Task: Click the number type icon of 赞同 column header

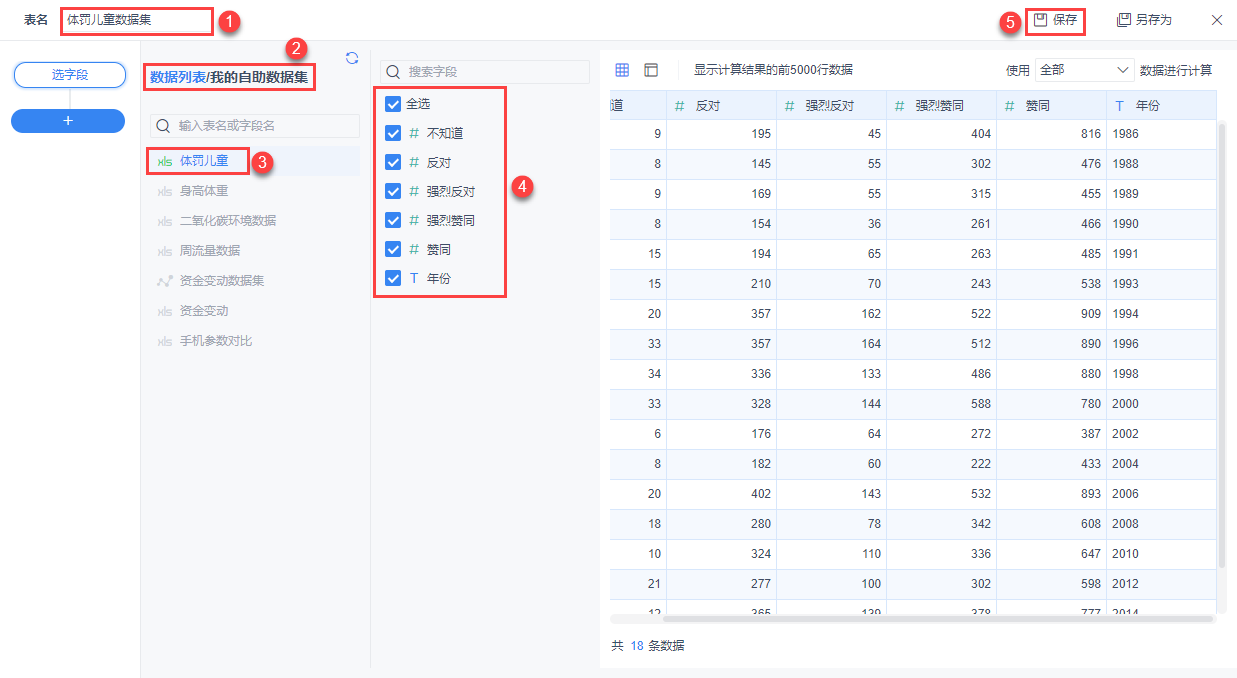Action: pyautogui.click(x=1010, y=105)
